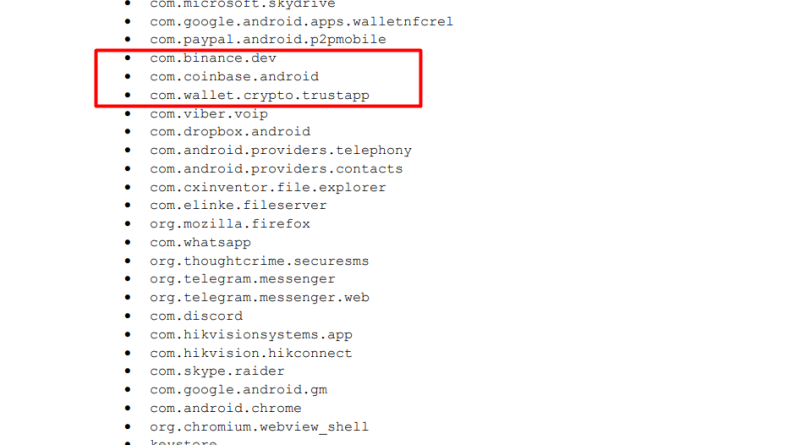Click org.thoughtcrime.securesms entry
Image resolution: width=800 pixels, height=445 pixels.
click(259, 261)
